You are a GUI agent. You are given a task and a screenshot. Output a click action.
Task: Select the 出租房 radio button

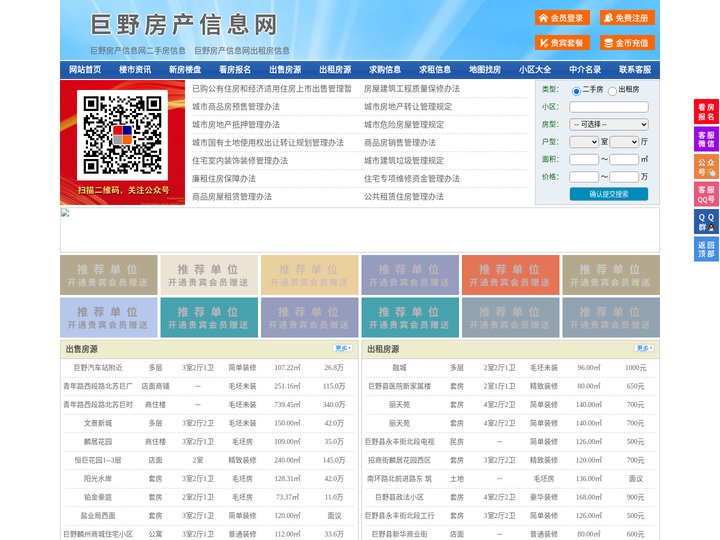click(612, 91)
